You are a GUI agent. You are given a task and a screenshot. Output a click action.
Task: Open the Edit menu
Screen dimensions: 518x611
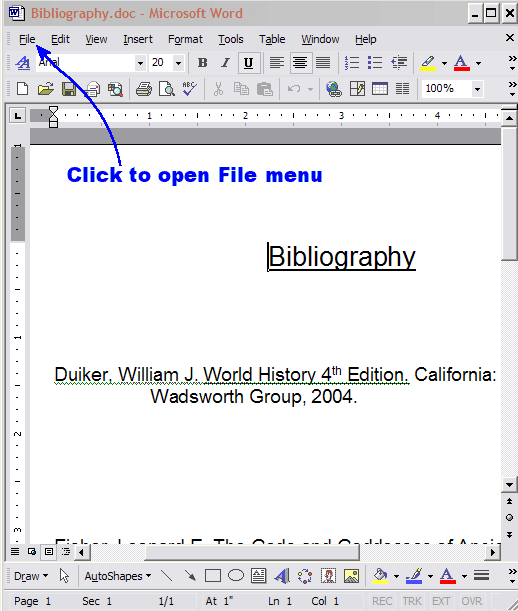tap(60, 39)
